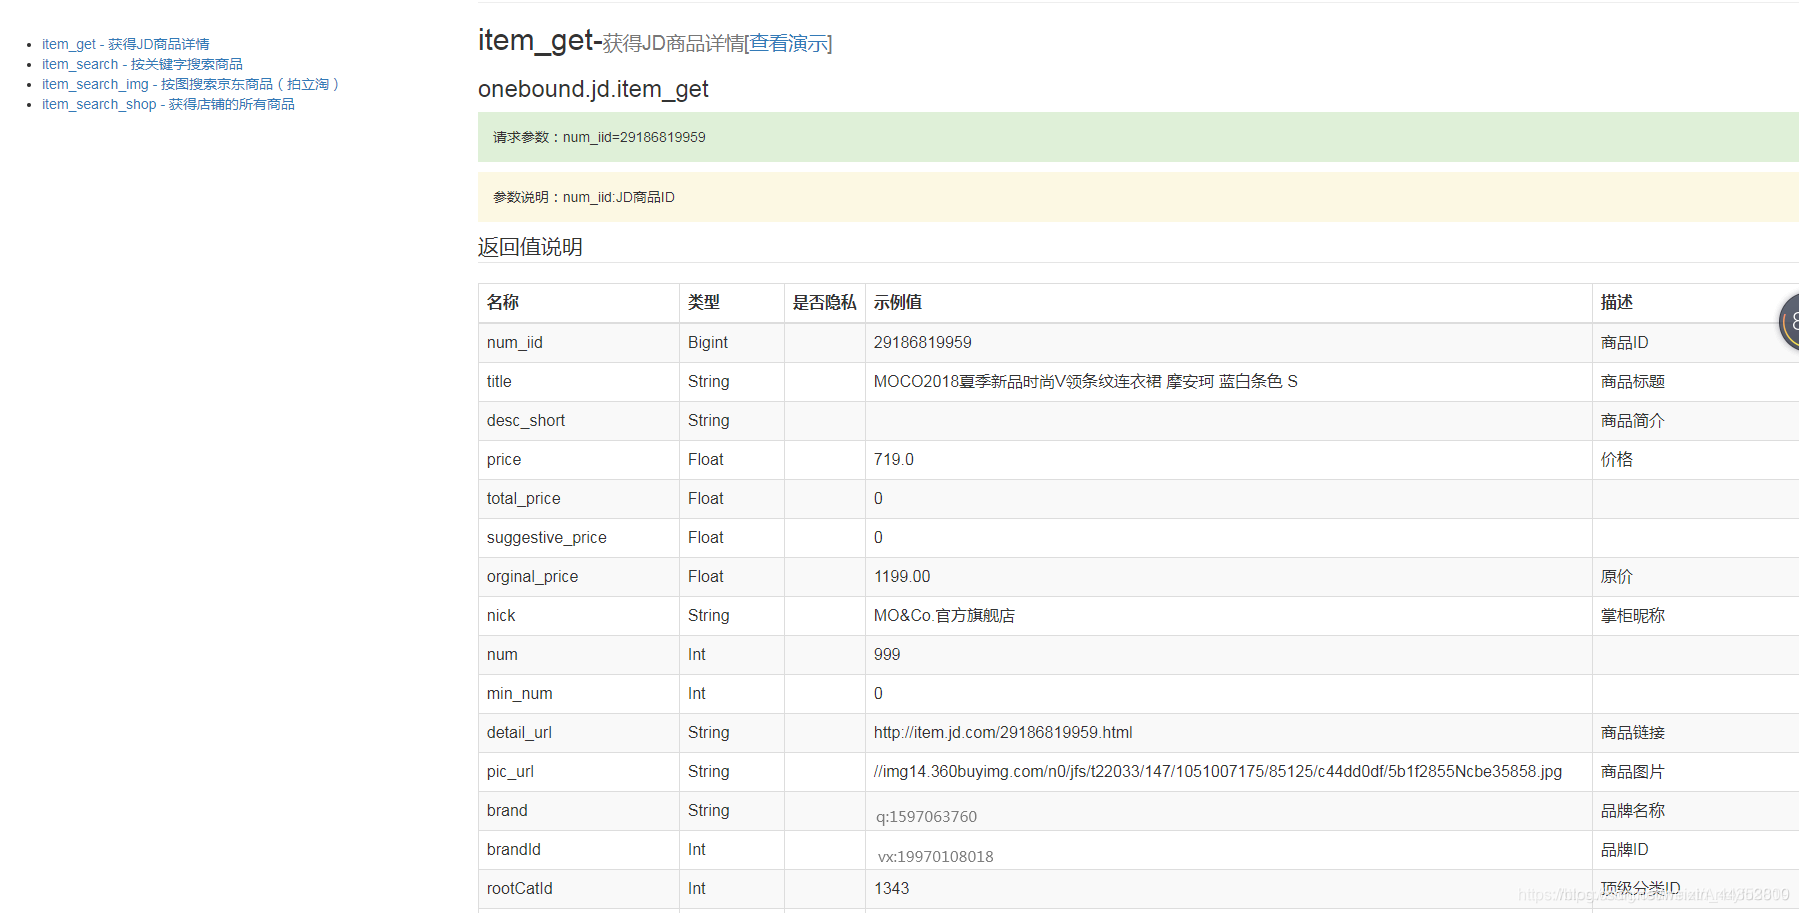Select the brand name cell
This screenshot has width=1799, height=913.
pyautogui.click(x=579, y=811)
